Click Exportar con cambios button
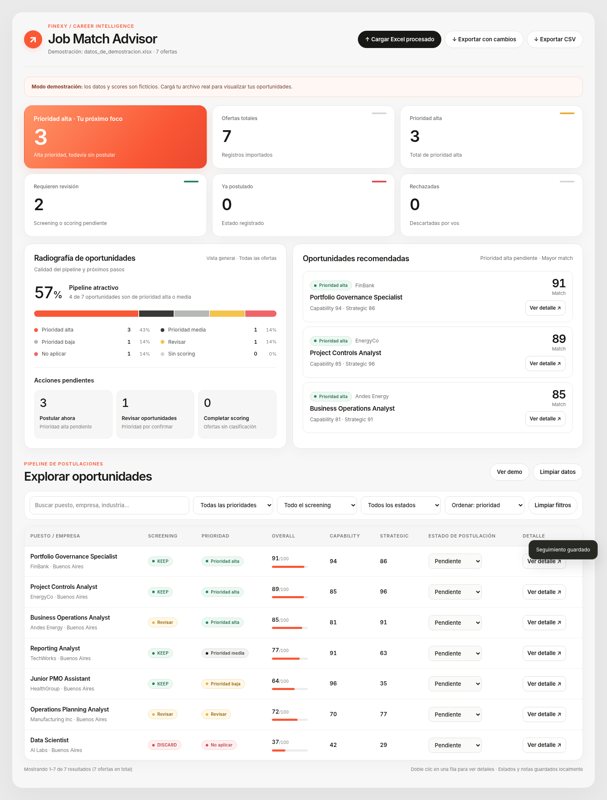Viewport: 607px width, 800px height. coord(484,39)
